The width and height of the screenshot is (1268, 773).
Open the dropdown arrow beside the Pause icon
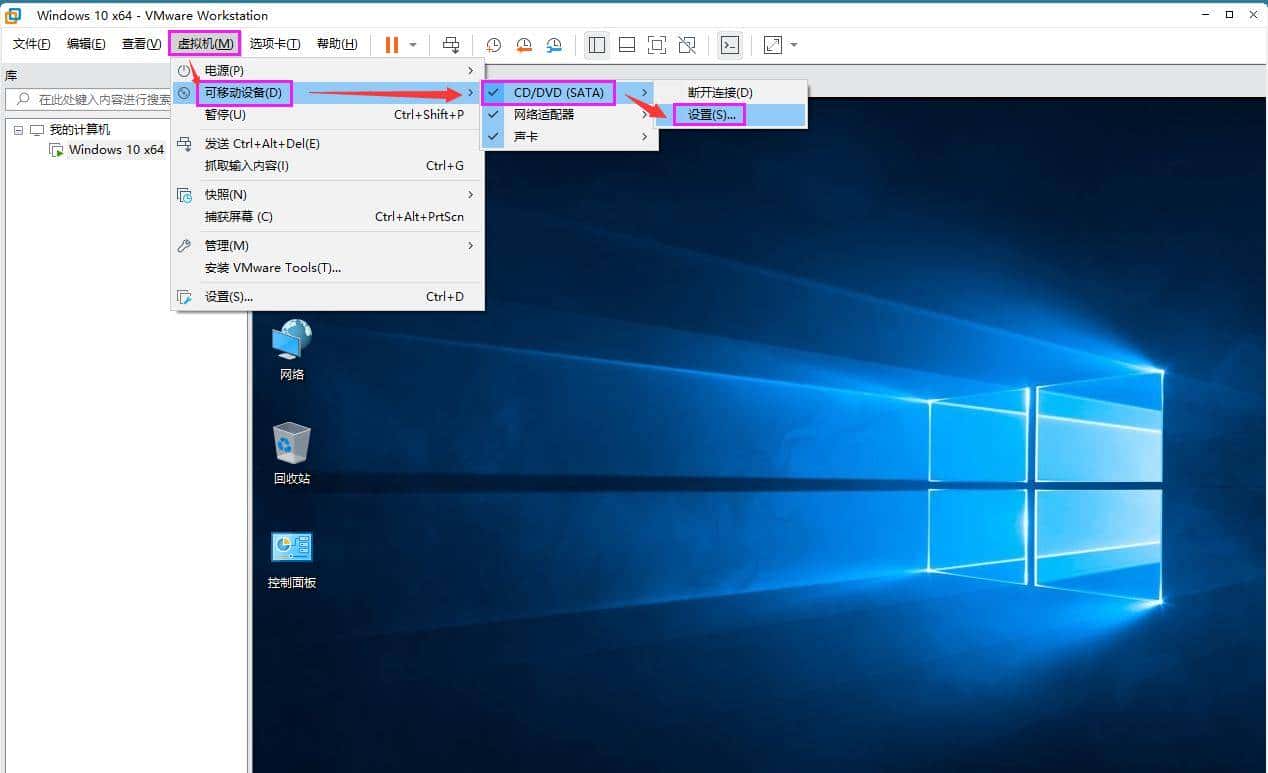click(412, 45)
